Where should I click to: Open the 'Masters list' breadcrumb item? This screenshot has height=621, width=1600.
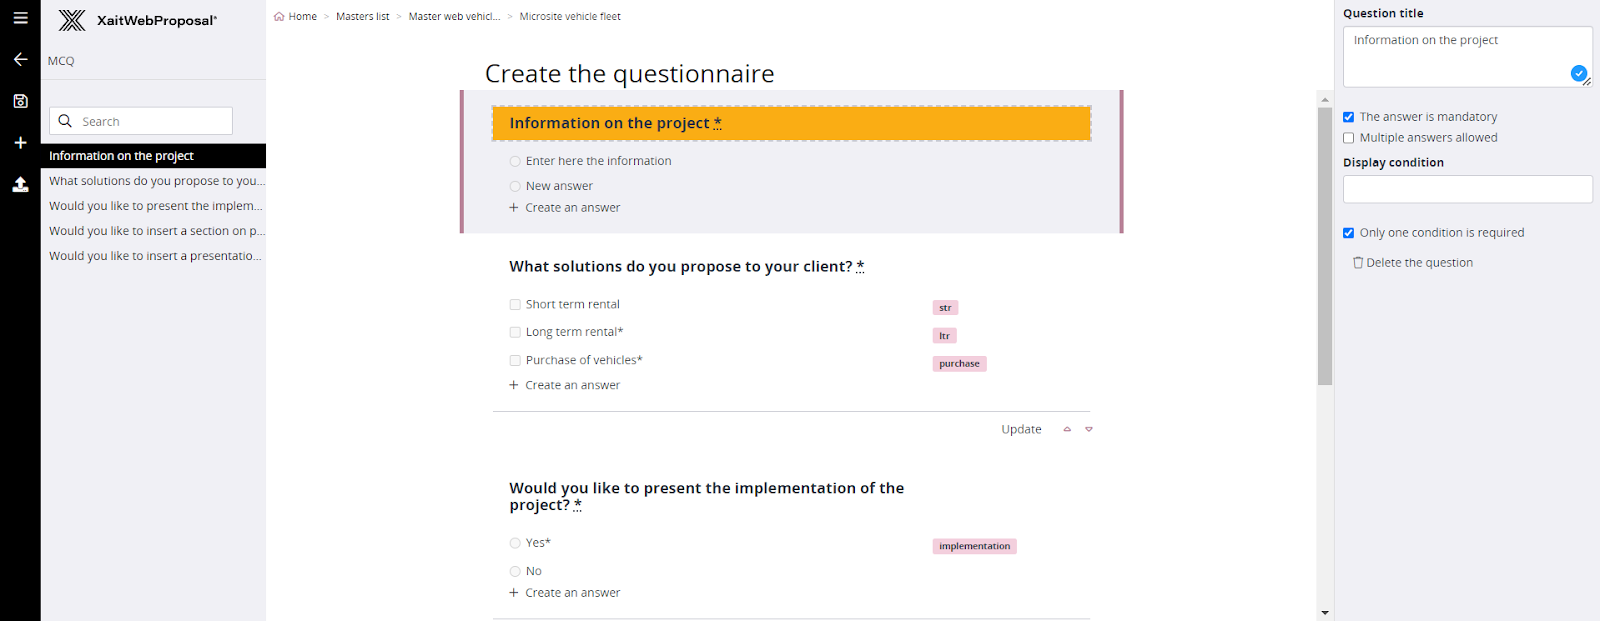click(x=362, y=16)
